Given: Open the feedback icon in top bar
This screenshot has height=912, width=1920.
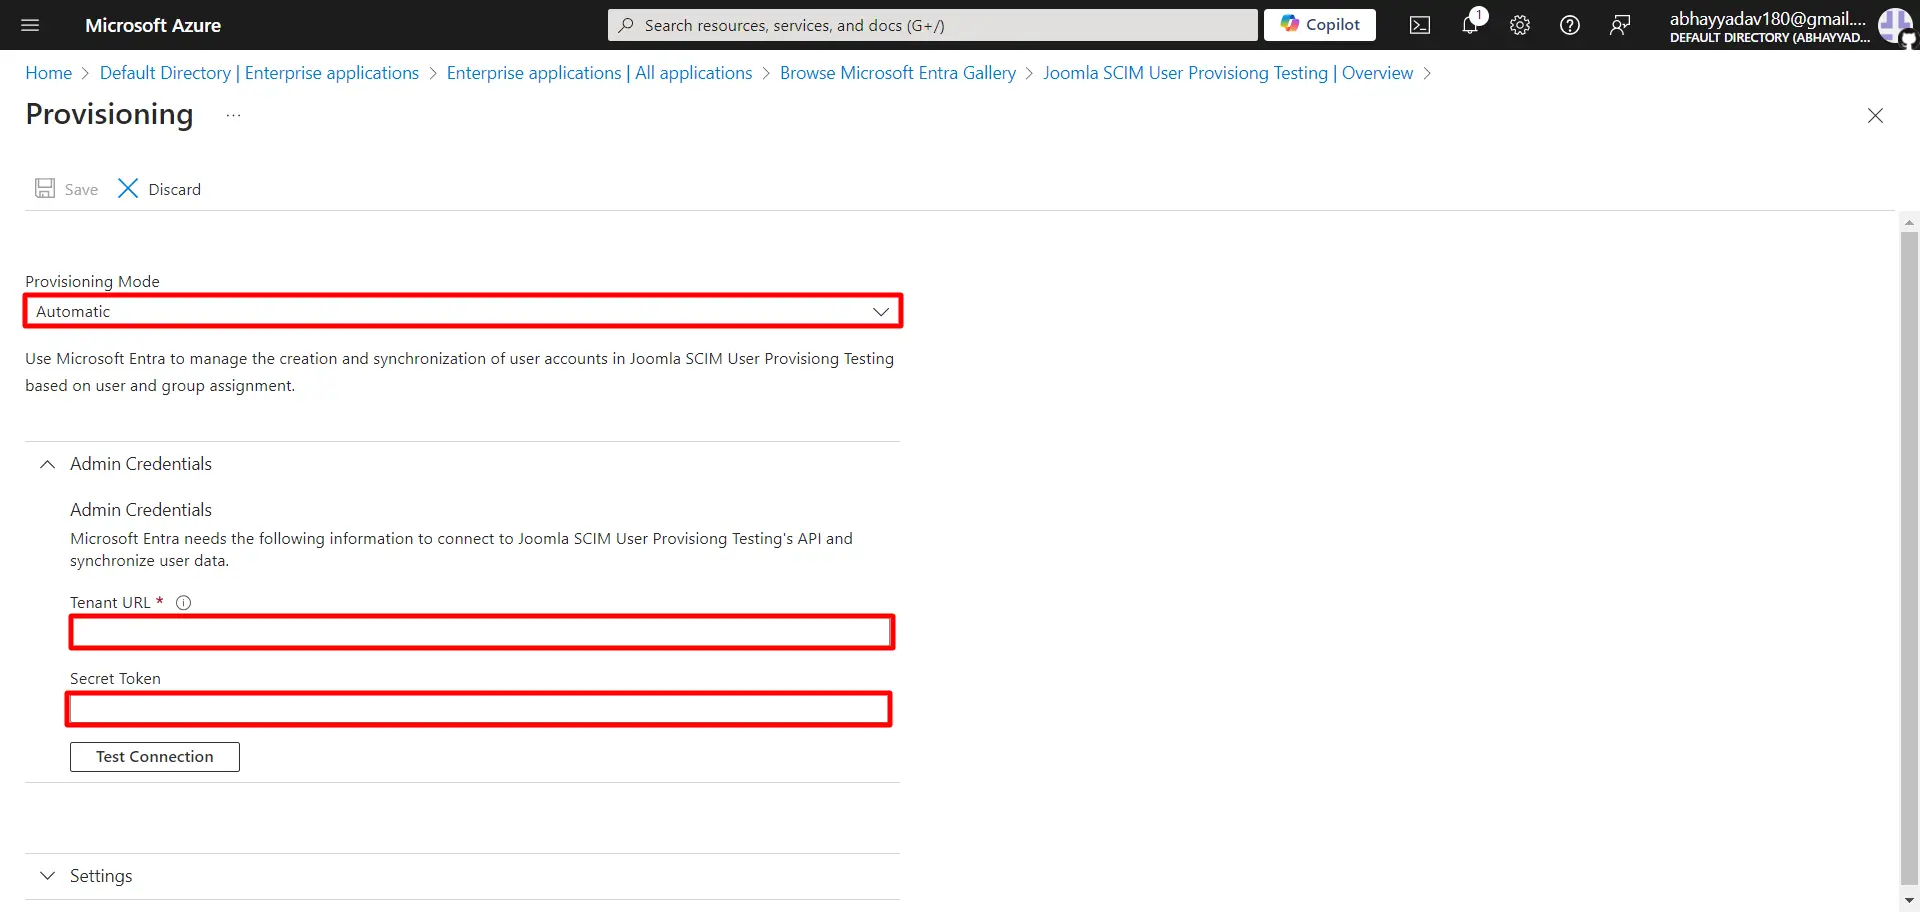Looking at the screenshot, I should click(x=1620, y=25).
